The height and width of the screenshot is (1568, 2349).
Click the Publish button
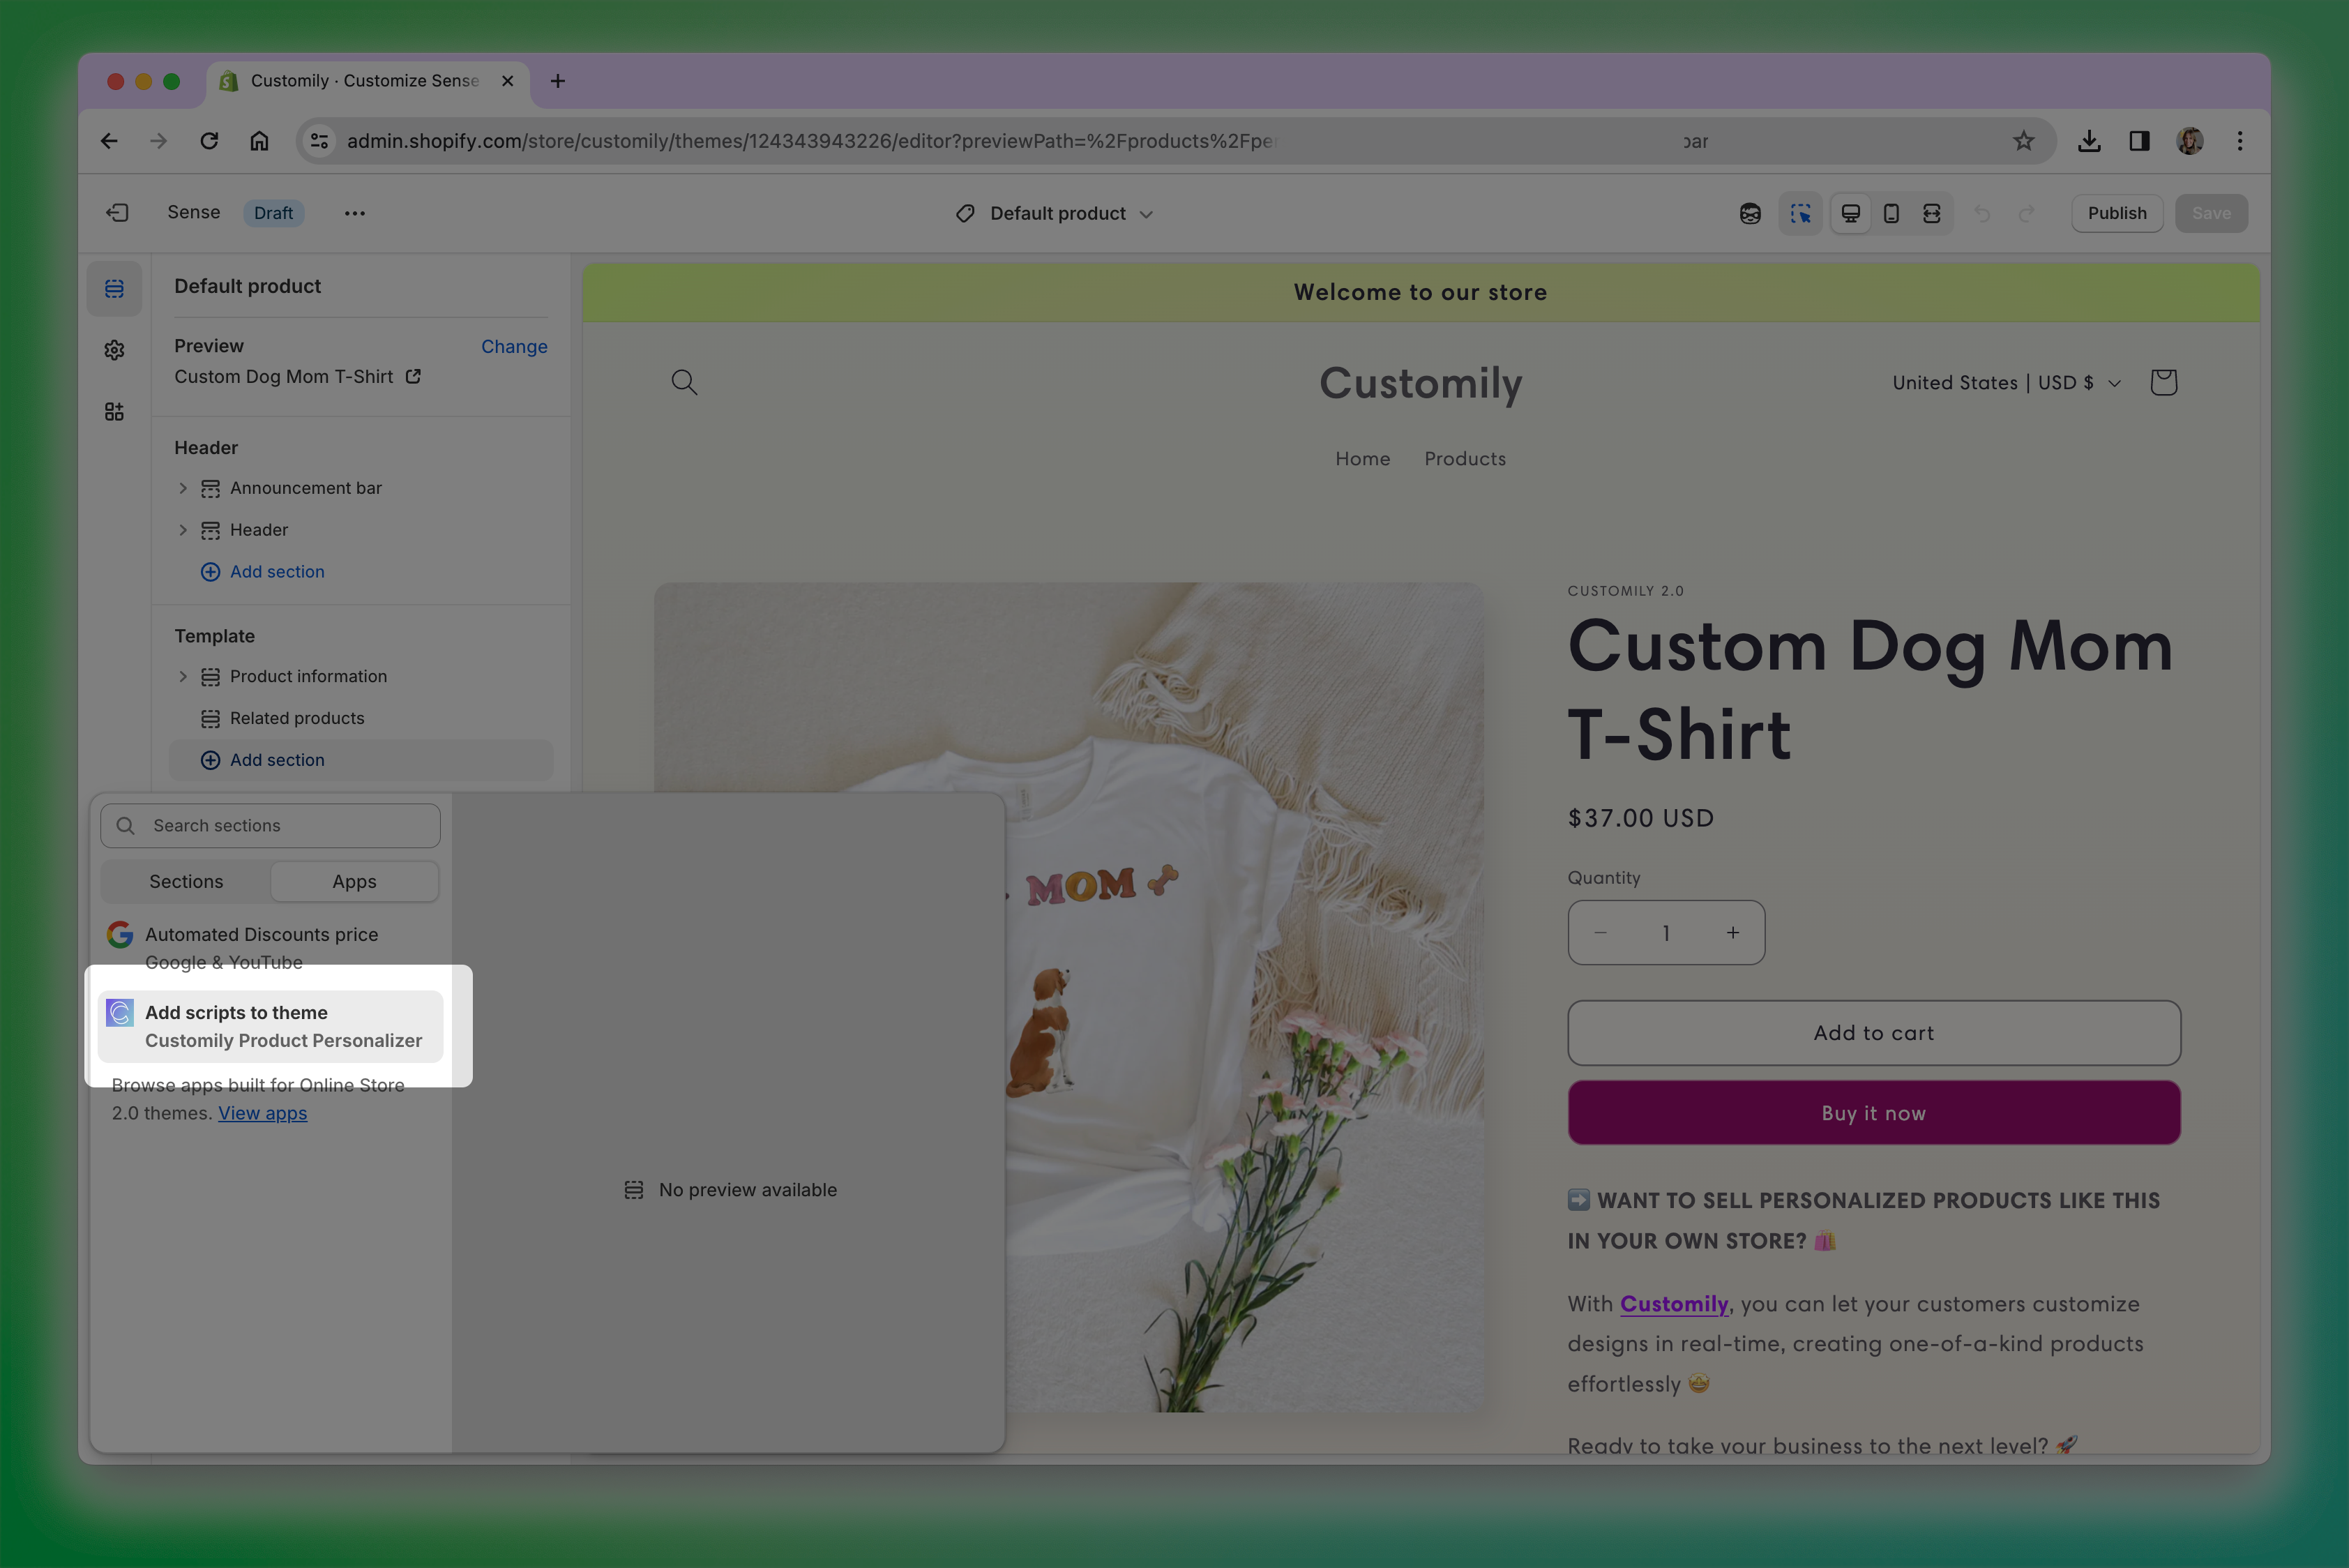(x=2117, y=213)
